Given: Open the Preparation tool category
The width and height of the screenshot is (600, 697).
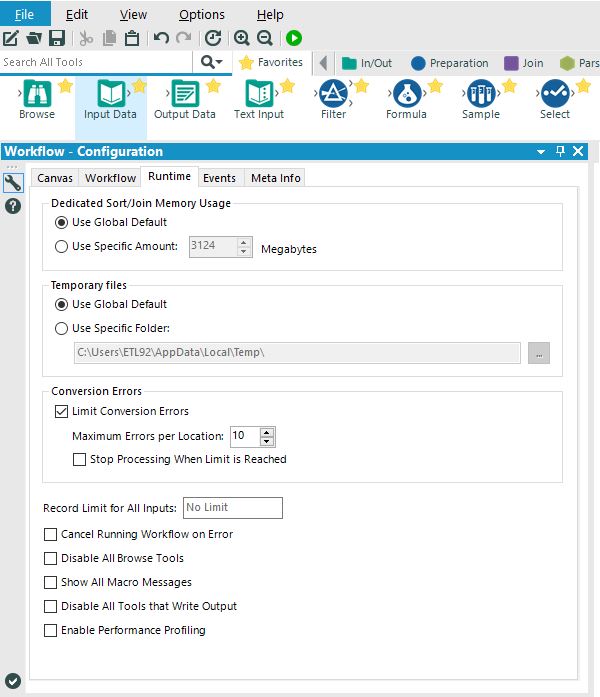Looking at the screenshot, I should click(x=450, y=63).
